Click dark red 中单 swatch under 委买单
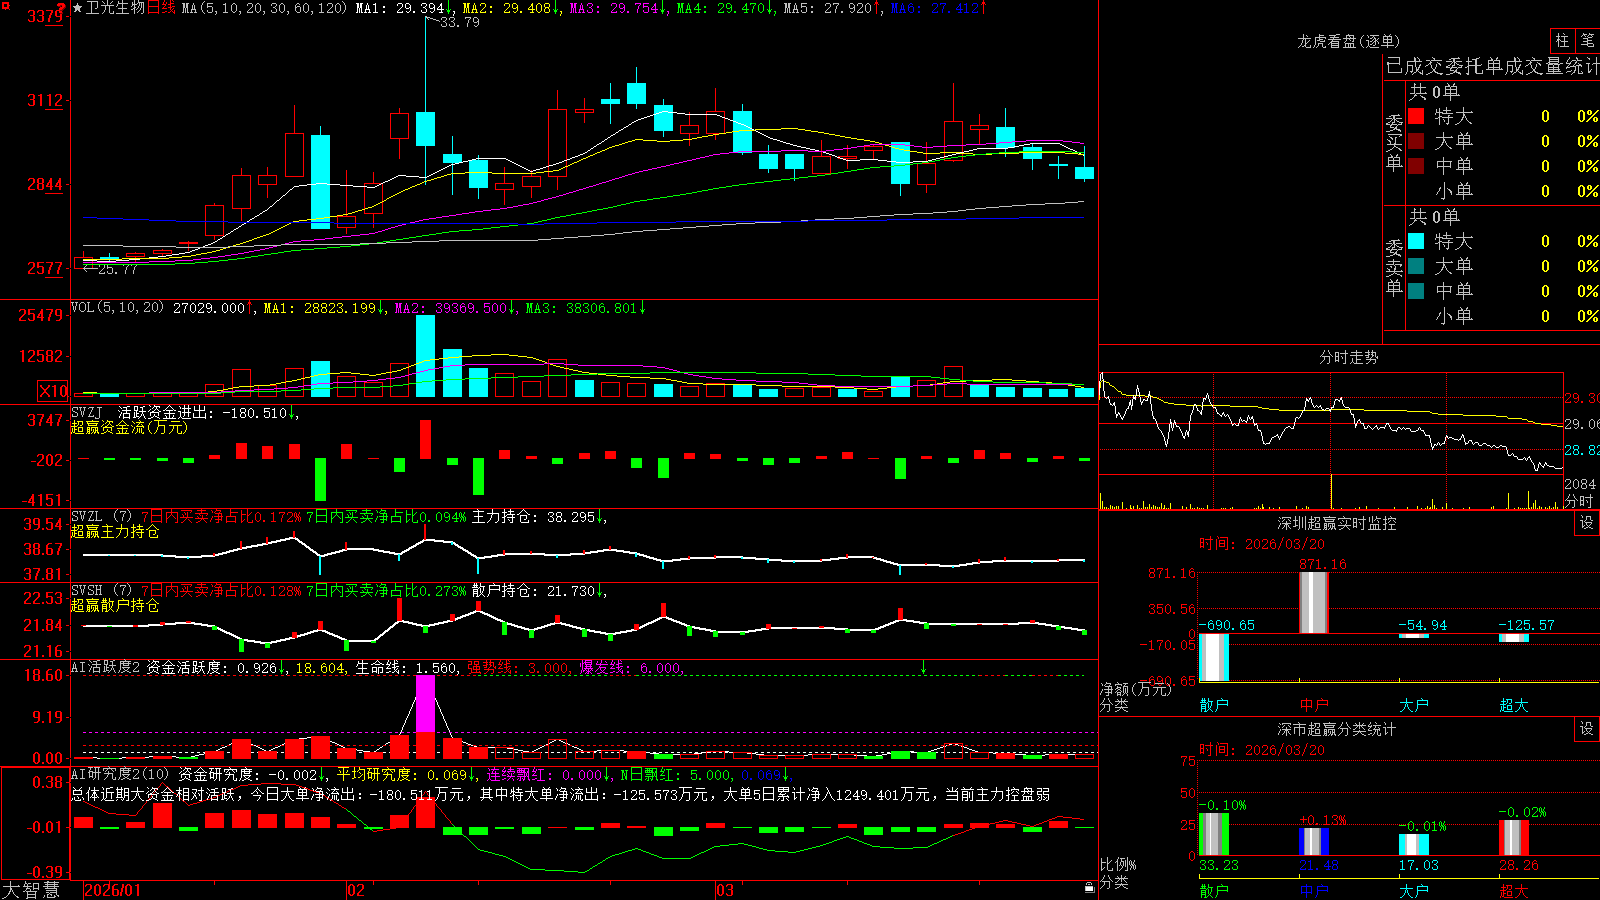Viewport: 1600px width, 900px height. point(1416,165)
